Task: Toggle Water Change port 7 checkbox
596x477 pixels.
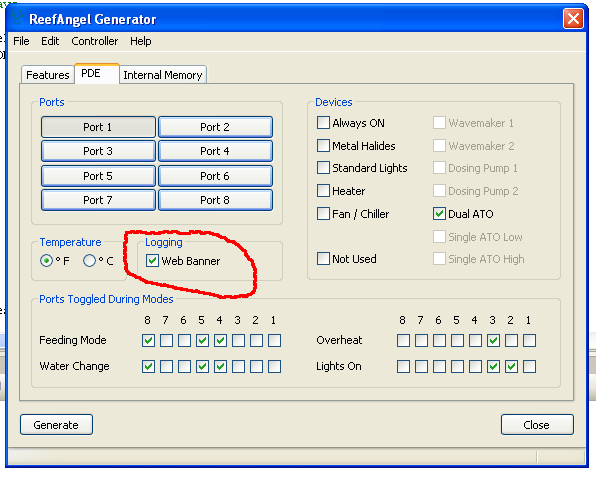Action: point(166,367)
